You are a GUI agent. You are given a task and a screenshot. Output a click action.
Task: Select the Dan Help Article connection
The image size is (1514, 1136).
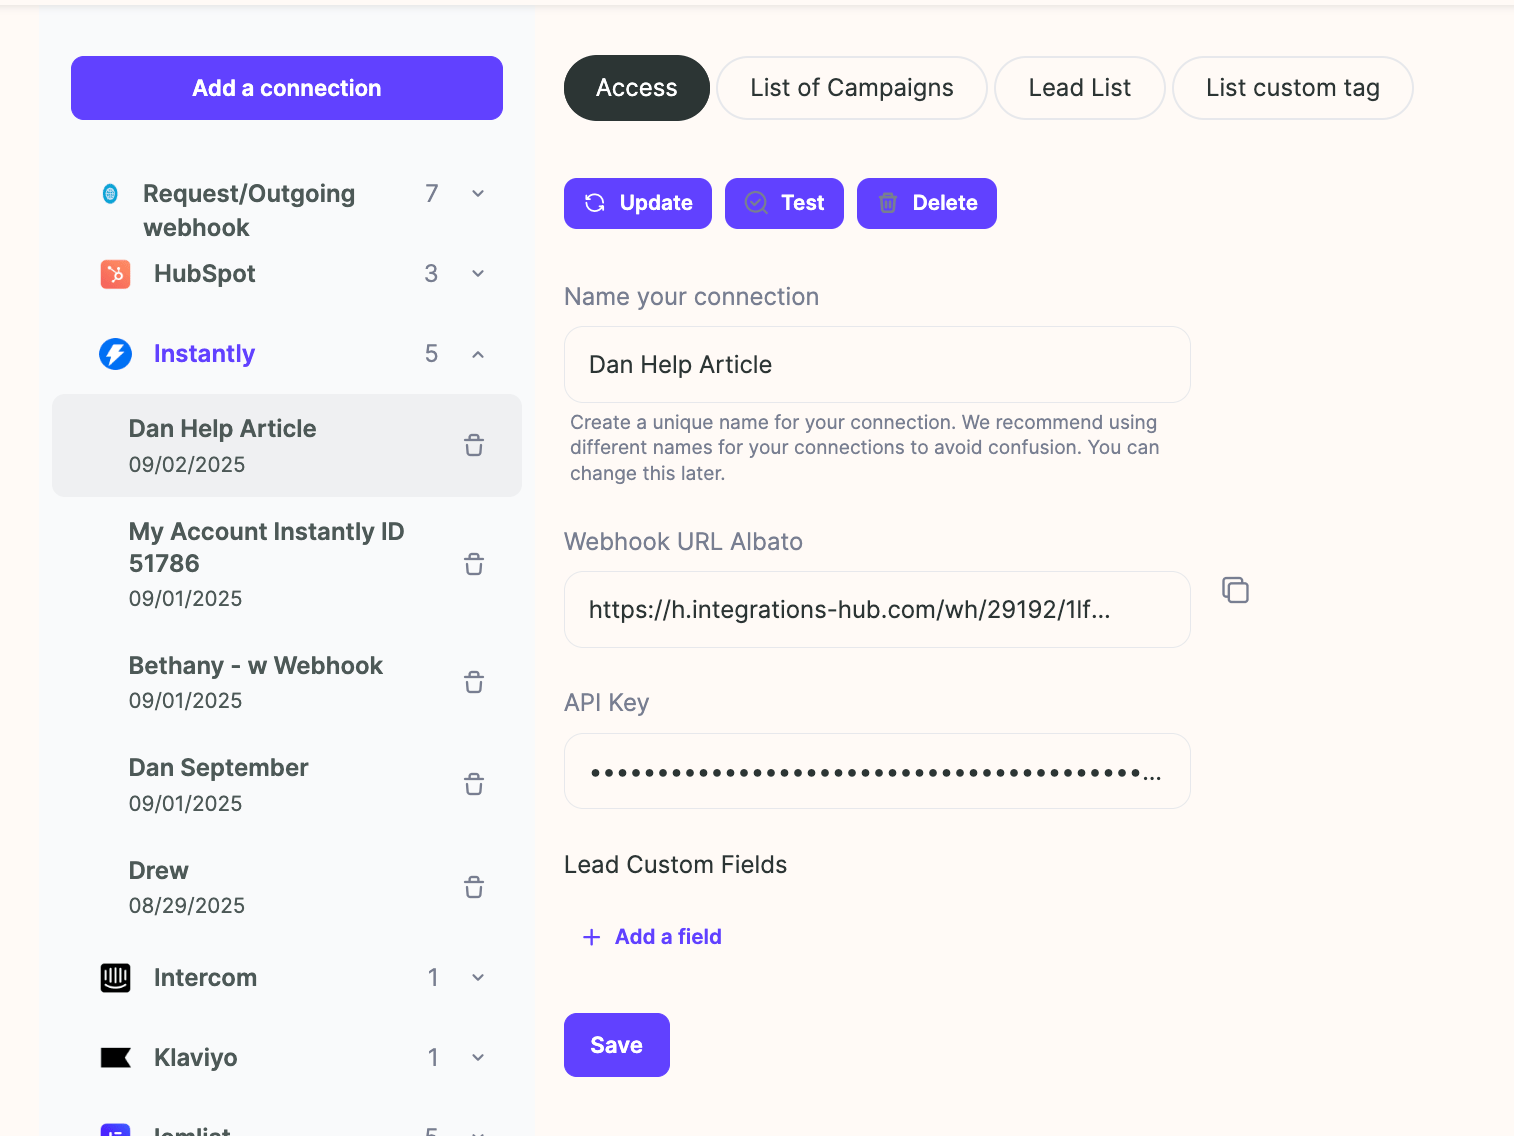pos(287,446)
